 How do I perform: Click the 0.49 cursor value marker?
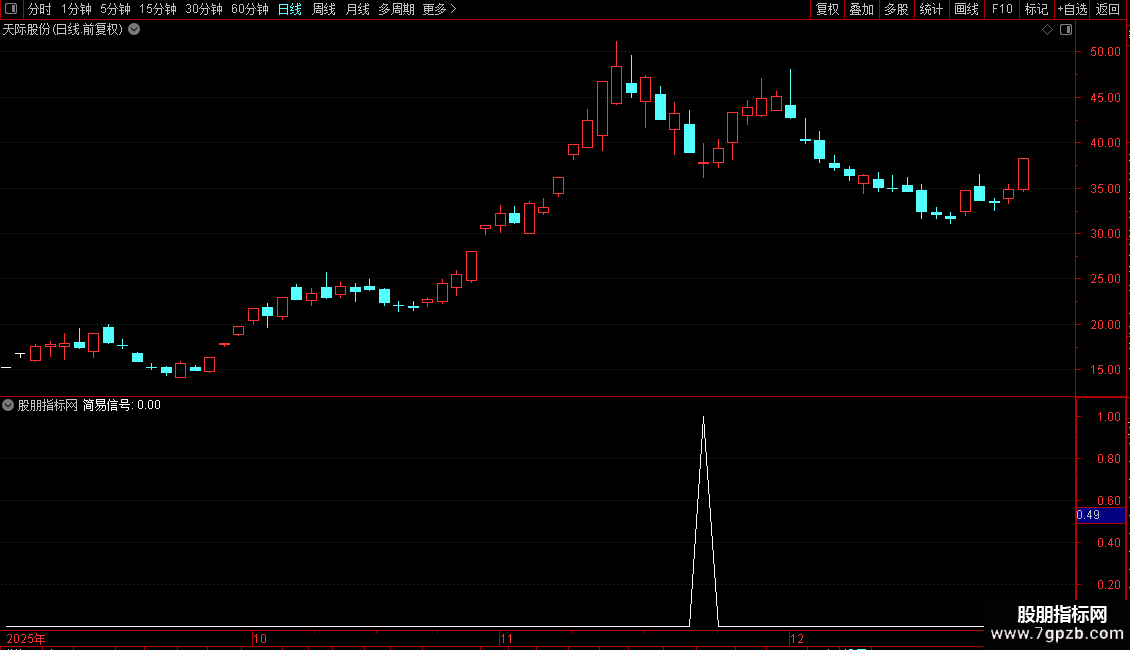click(x=1100, y=515)
